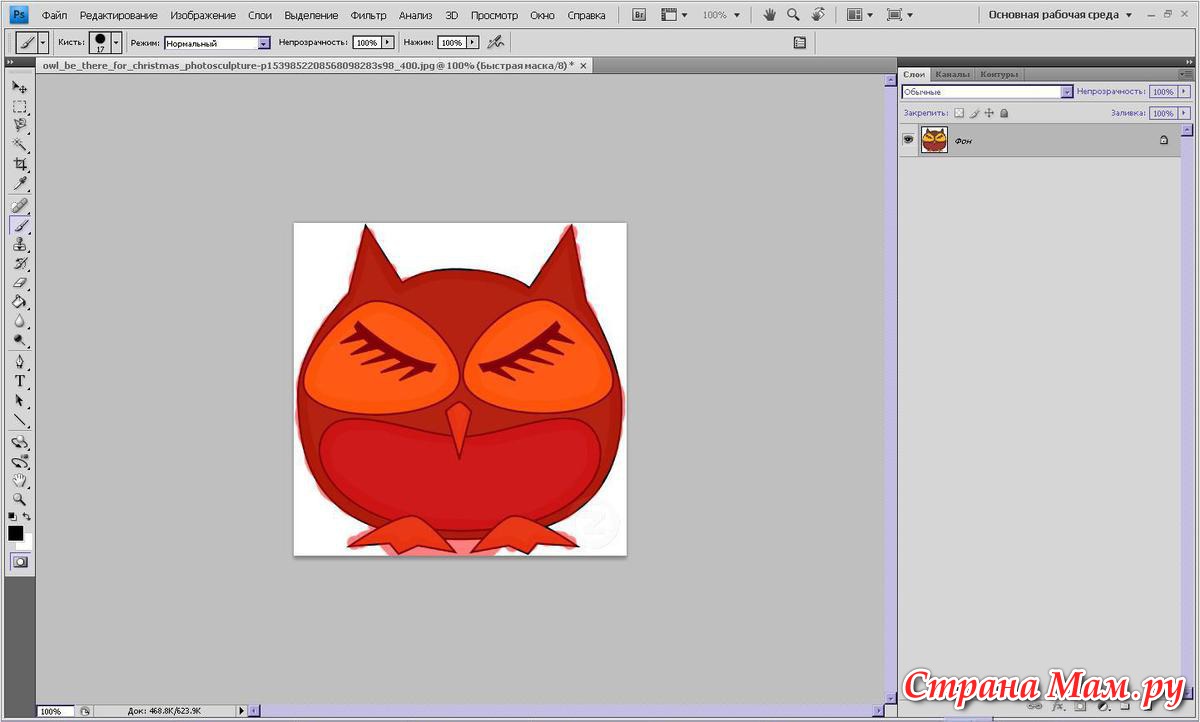Launch Adobe Bridge from the Br icon
Image resolution: width=1200 pixels, height=722 pixels.
[x=640, y=15]
